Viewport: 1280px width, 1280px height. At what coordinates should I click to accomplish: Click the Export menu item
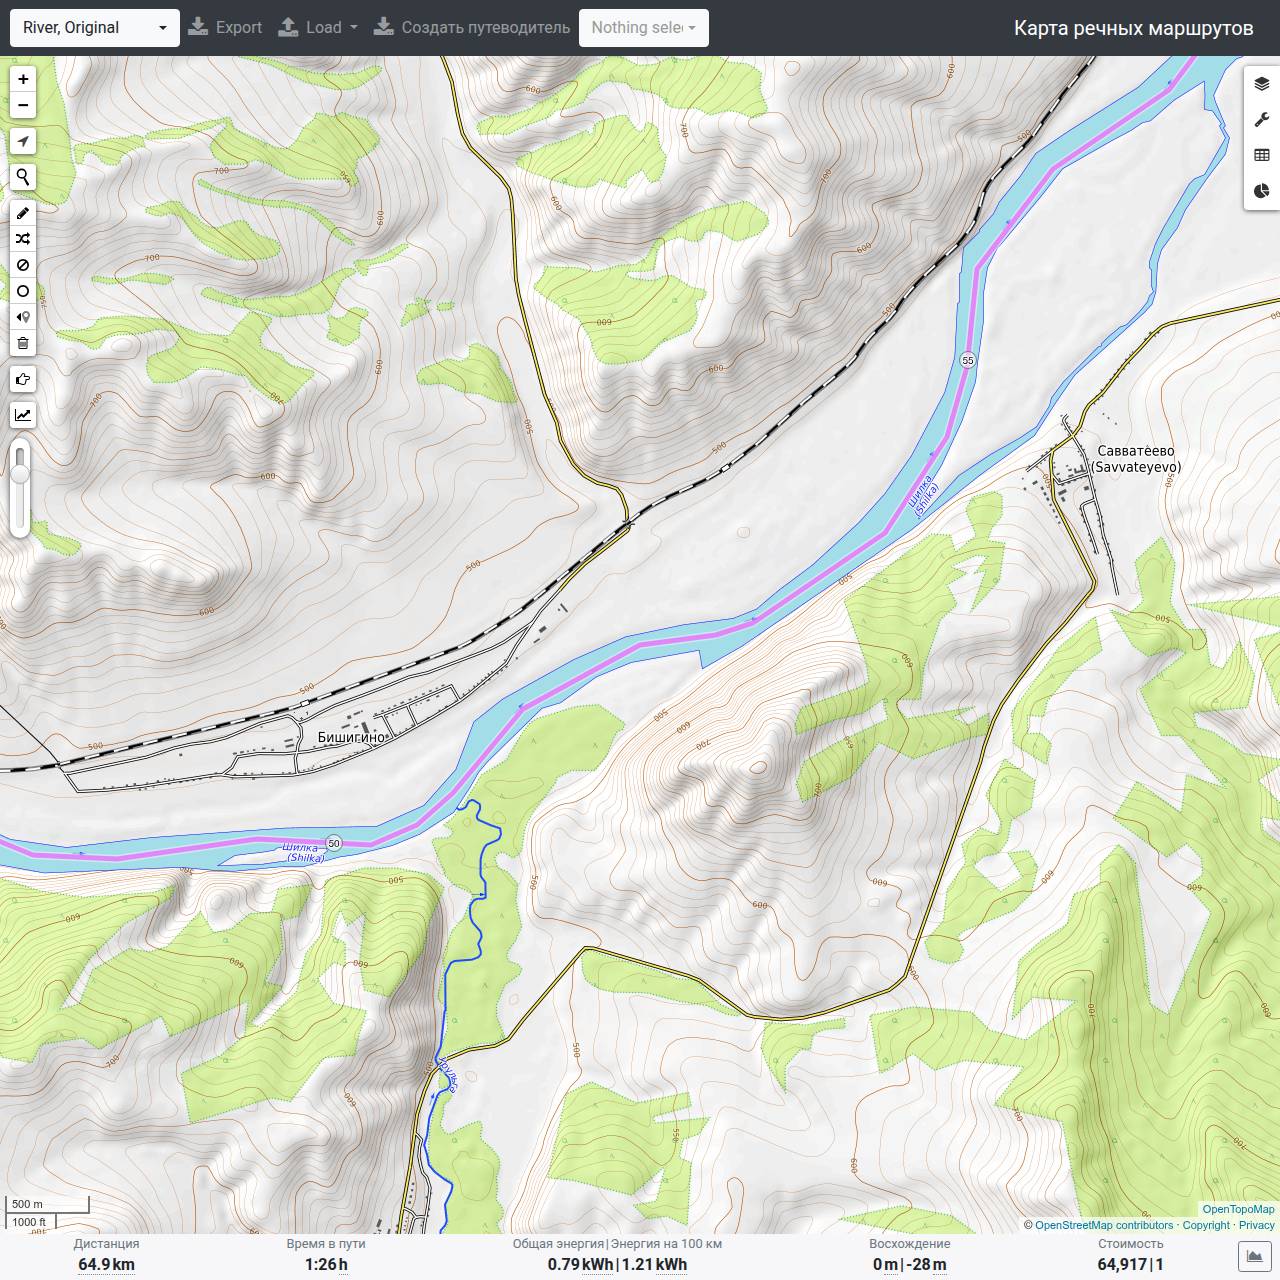[225, 28]
